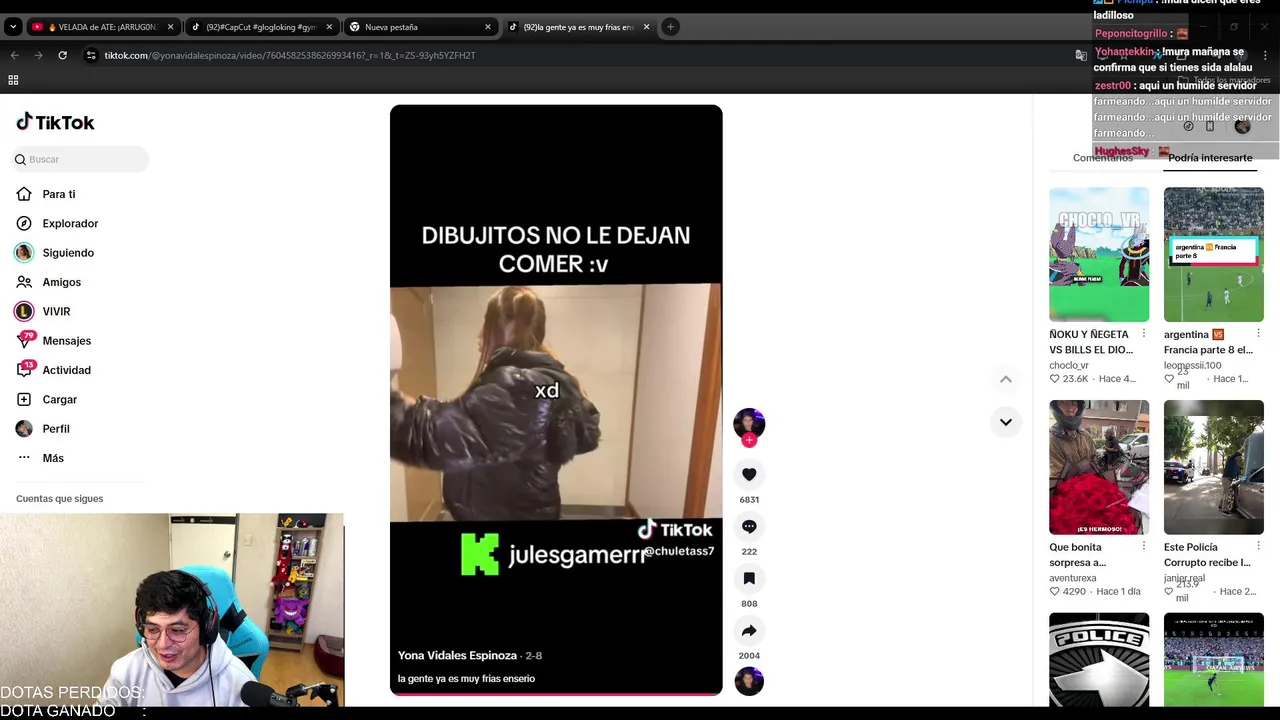
Task: Like the video with heart icon
Action: coord(749,474)
